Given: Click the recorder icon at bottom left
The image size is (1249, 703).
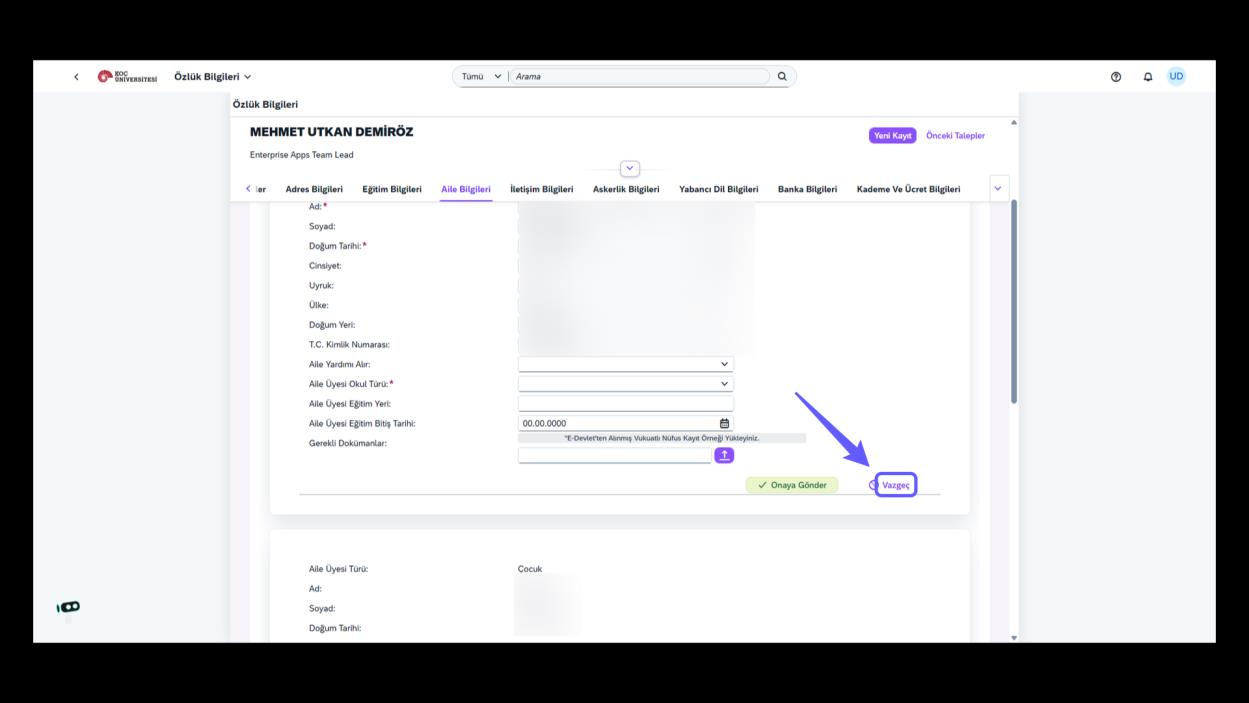Looking at the screenshot, I should point(69,606).
